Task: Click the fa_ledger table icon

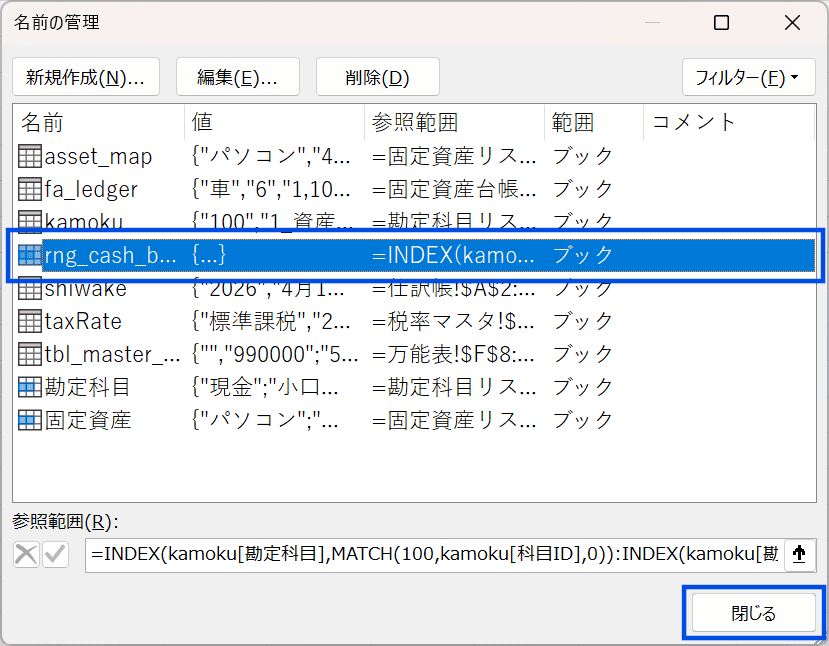Action: [29, 189]
